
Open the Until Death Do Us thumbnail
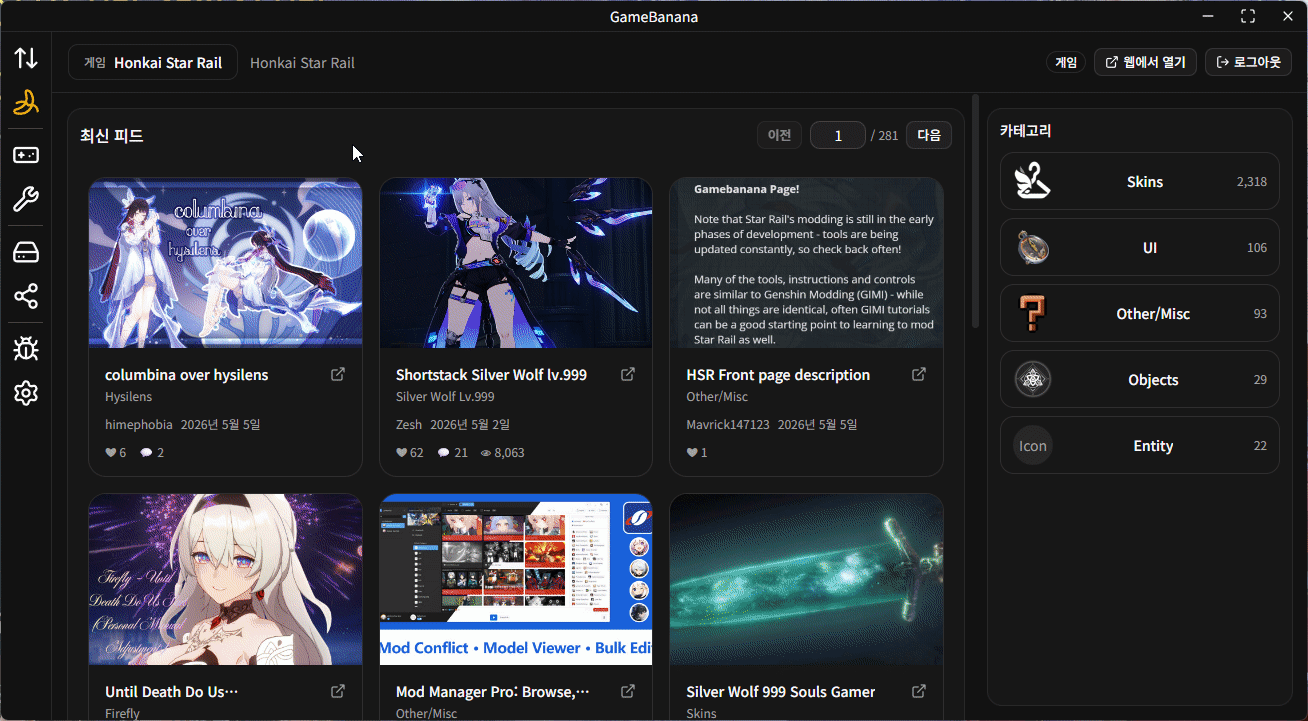[x=226, y=579]
